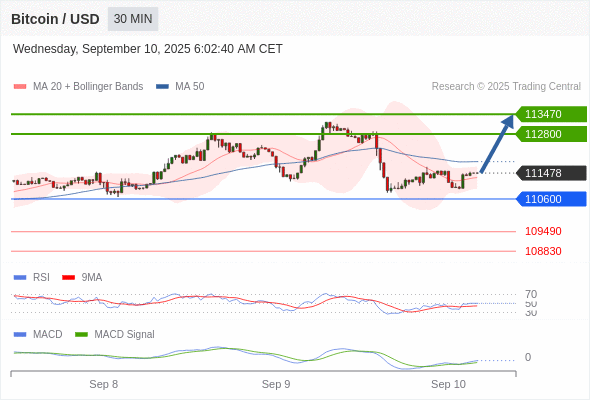The width and height of the screenshot is (590, 400).
Task: Click the Sep 9 date axis label
Action: (276, 384)
